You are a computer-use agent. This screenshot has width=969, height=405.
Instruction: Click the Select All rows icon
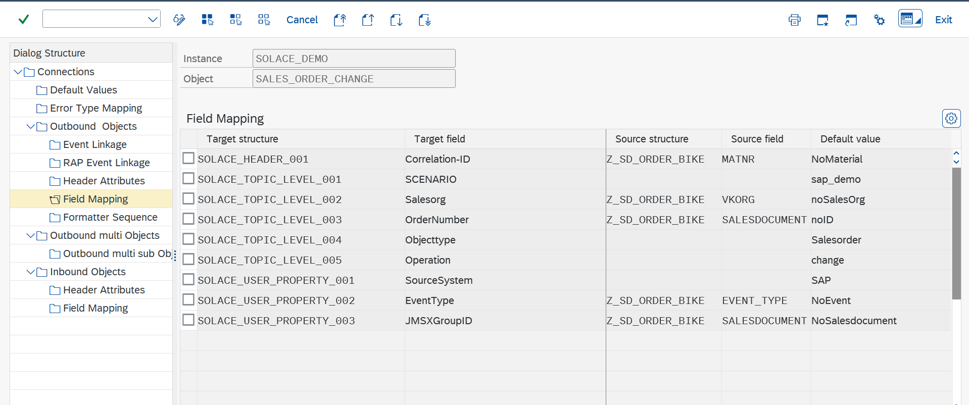tap(208, 19)
